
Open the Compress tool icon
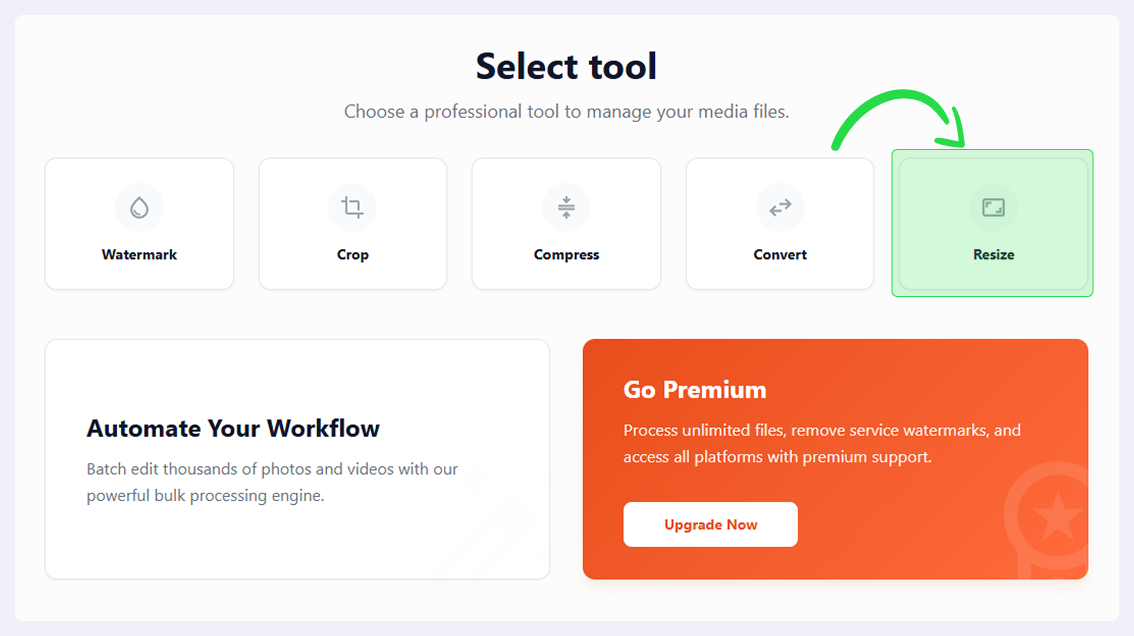click(566, 208)
